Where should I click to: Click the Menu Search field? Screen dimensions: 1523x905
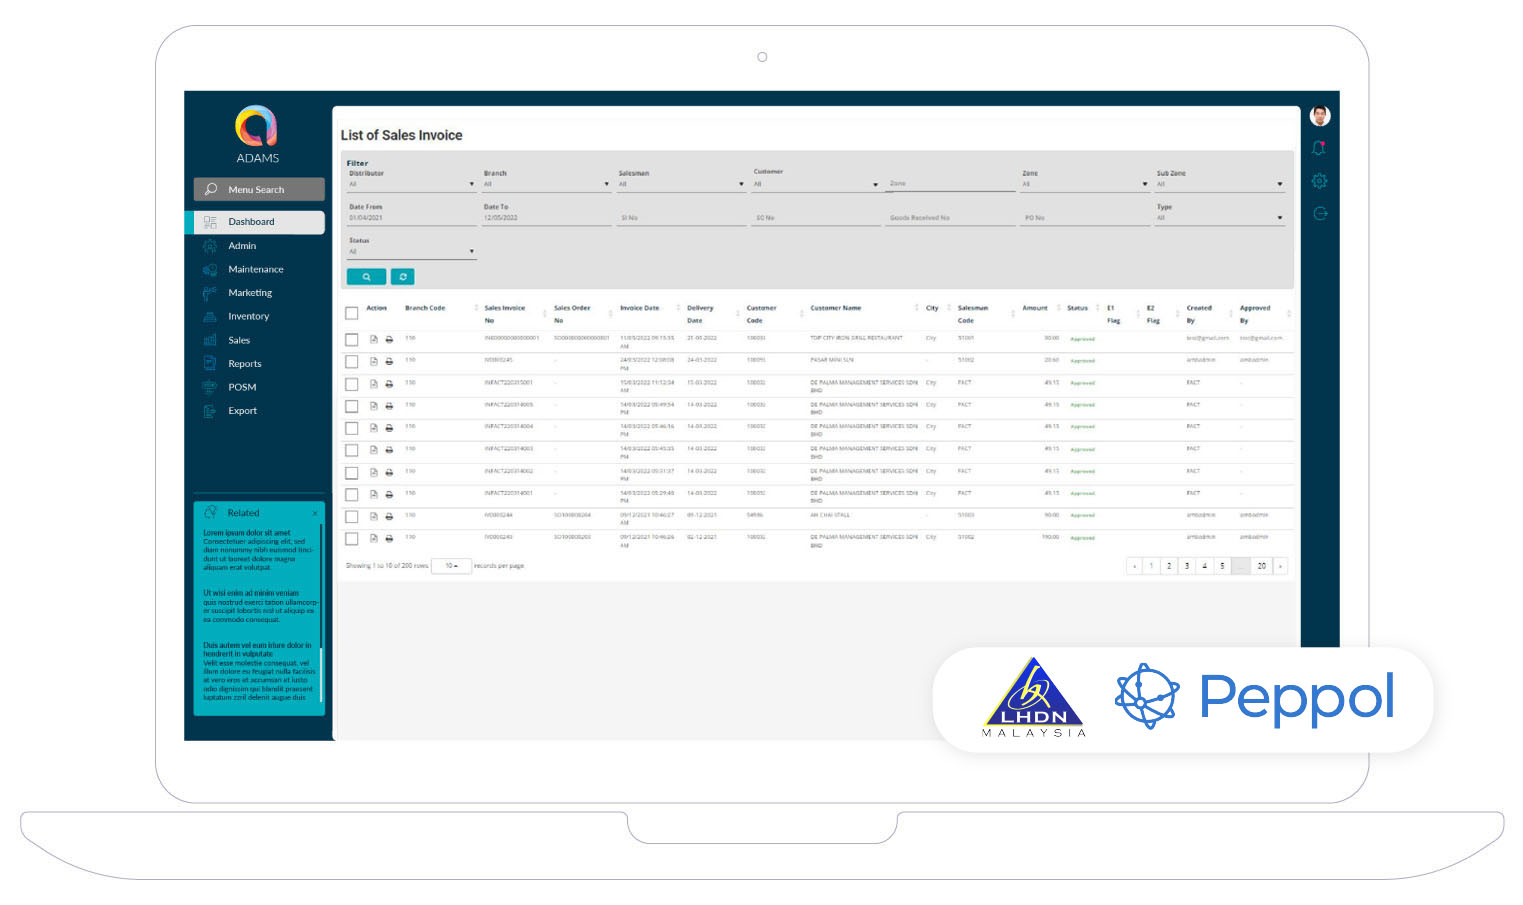point(259,189)
